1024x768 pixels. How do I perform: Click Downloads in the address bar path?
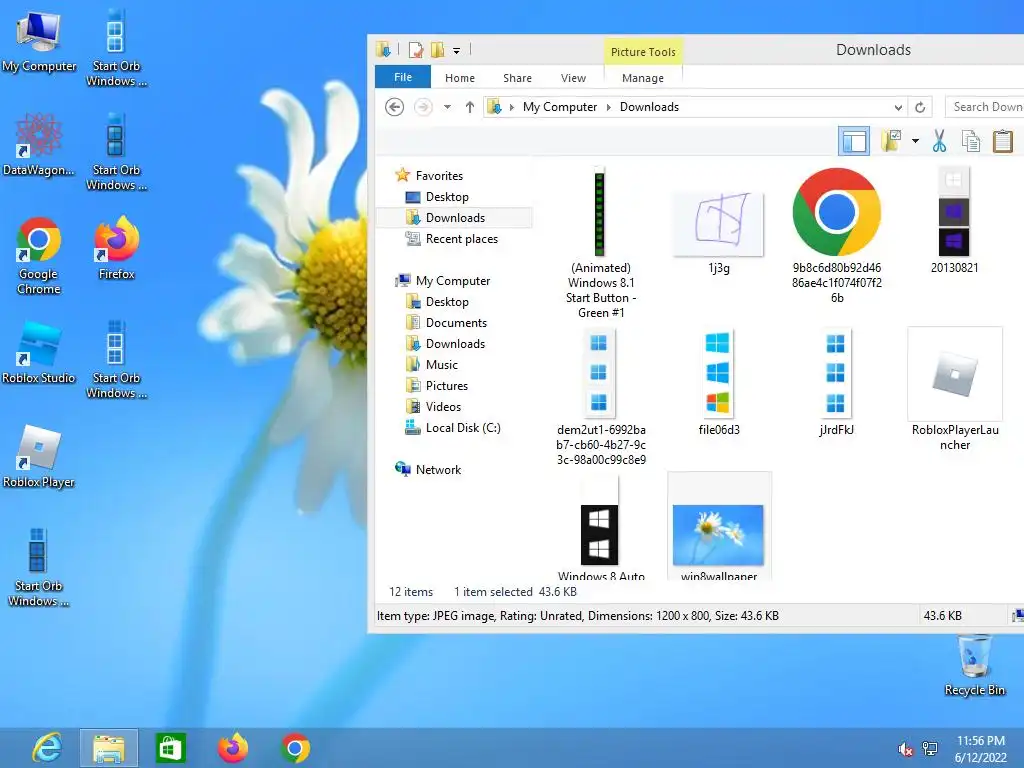(x=649, y=107)
